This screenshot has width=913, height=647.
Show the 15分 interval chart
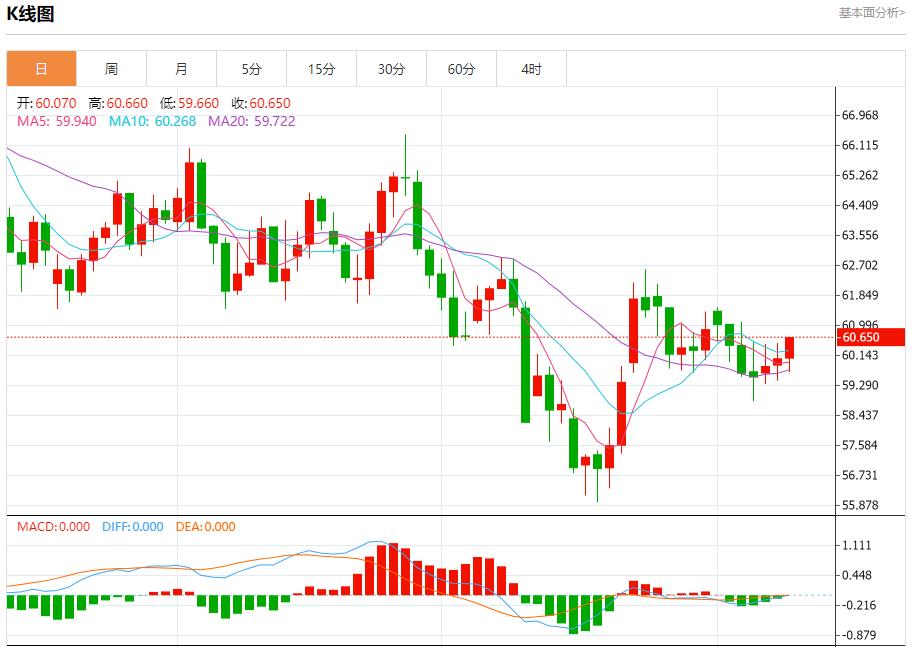(321, 69)
